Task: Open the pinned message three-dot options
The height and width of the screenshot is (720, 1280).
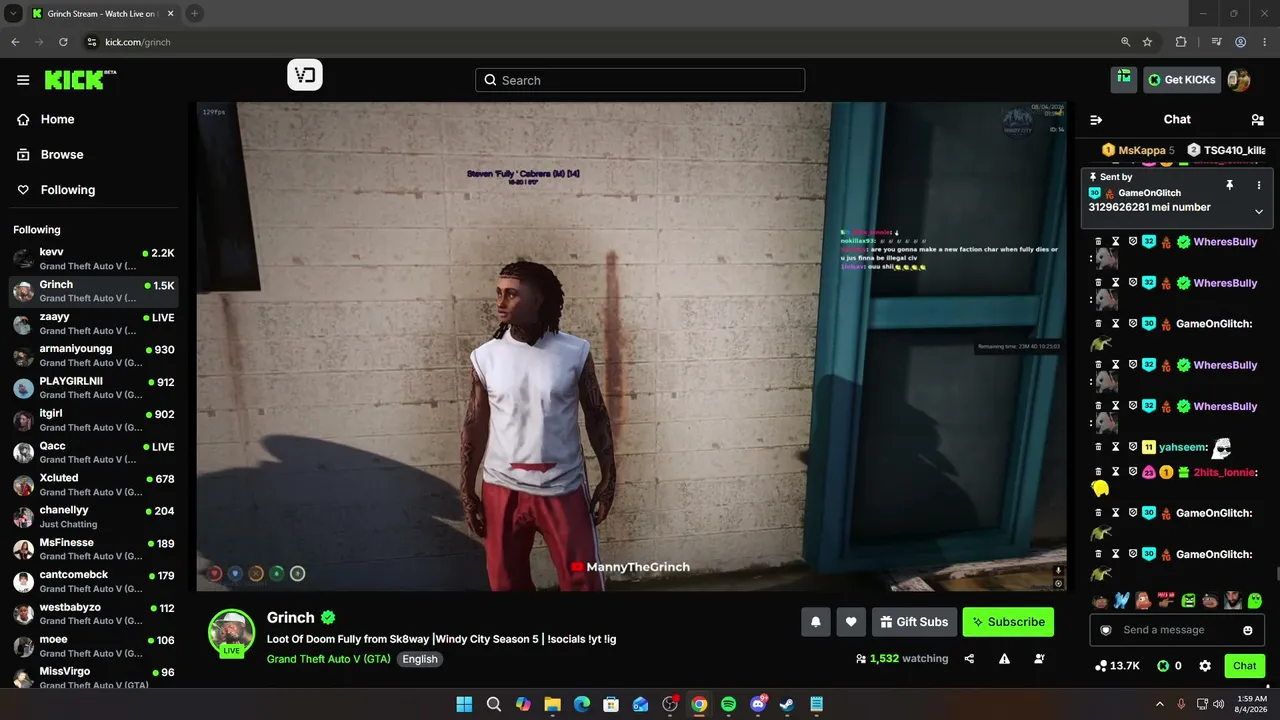Action: click(x=1258, y=185)
